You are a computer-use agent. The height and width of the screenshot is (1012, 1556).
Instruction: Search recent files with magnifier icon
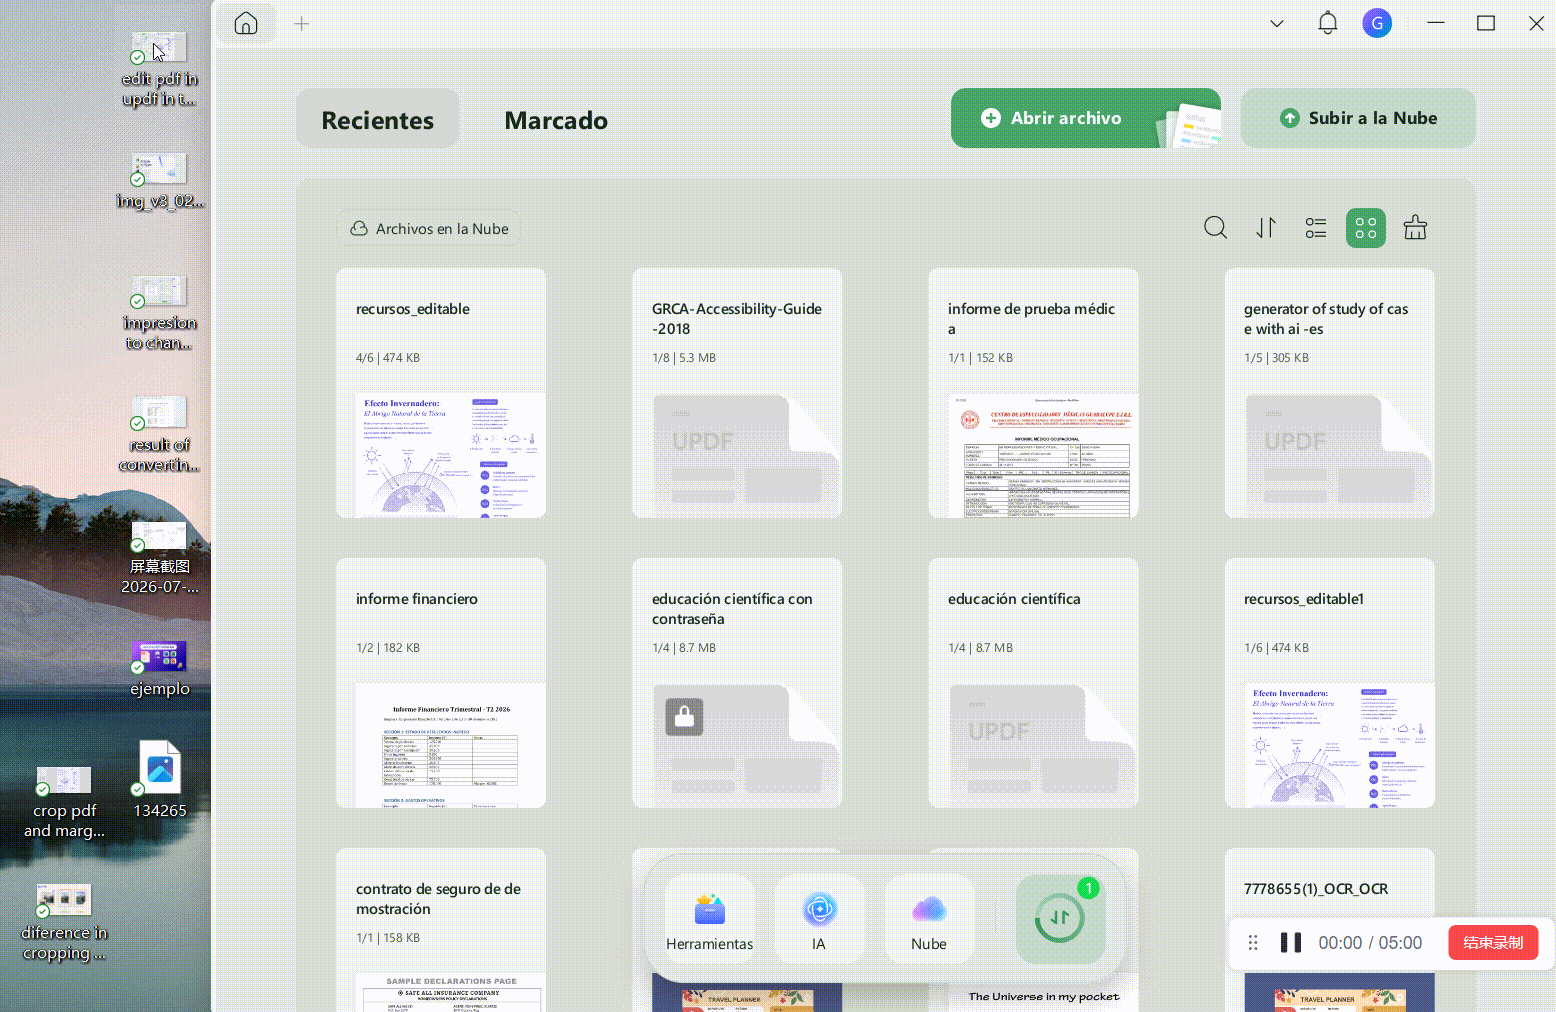click(1216, 228)
